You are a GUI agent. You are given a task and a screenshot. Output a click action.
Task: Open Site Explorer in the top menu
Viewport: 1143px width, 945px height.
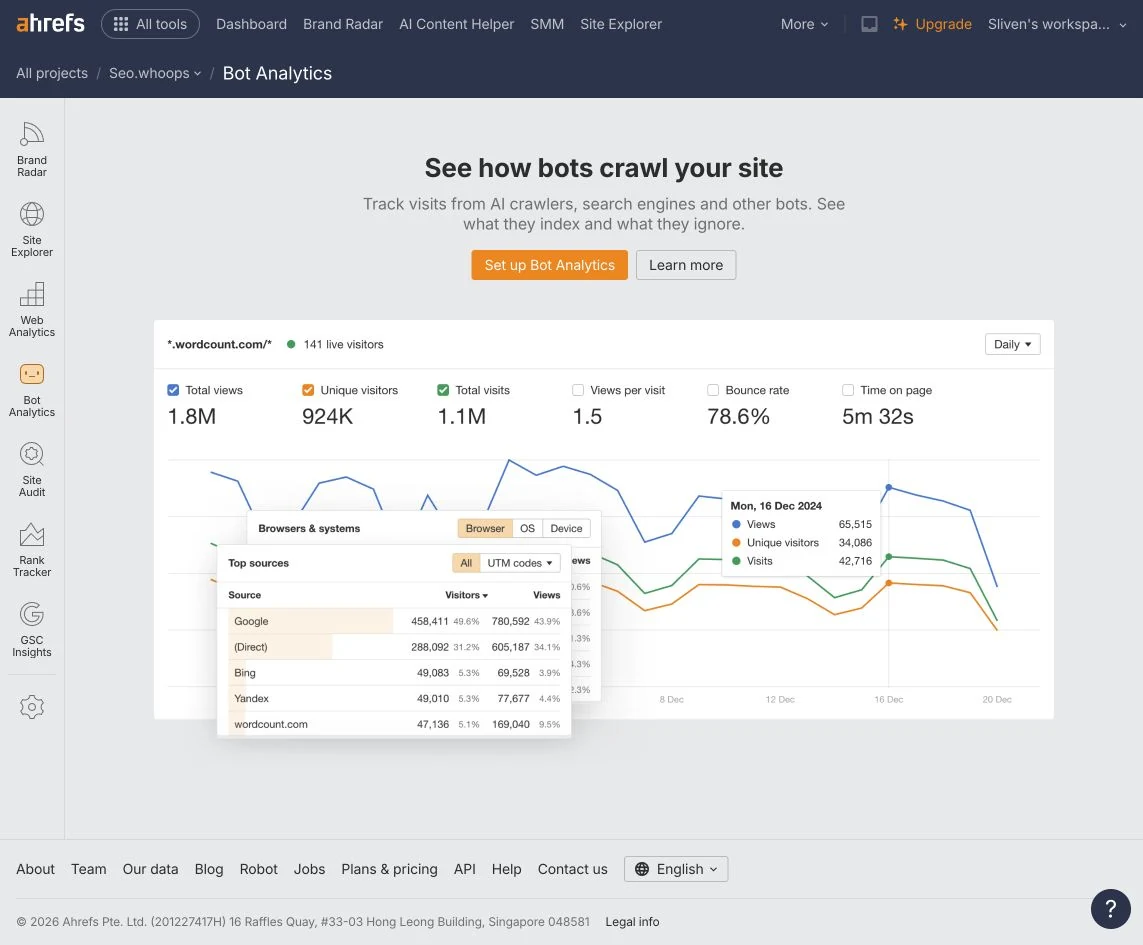coord(621,24)
